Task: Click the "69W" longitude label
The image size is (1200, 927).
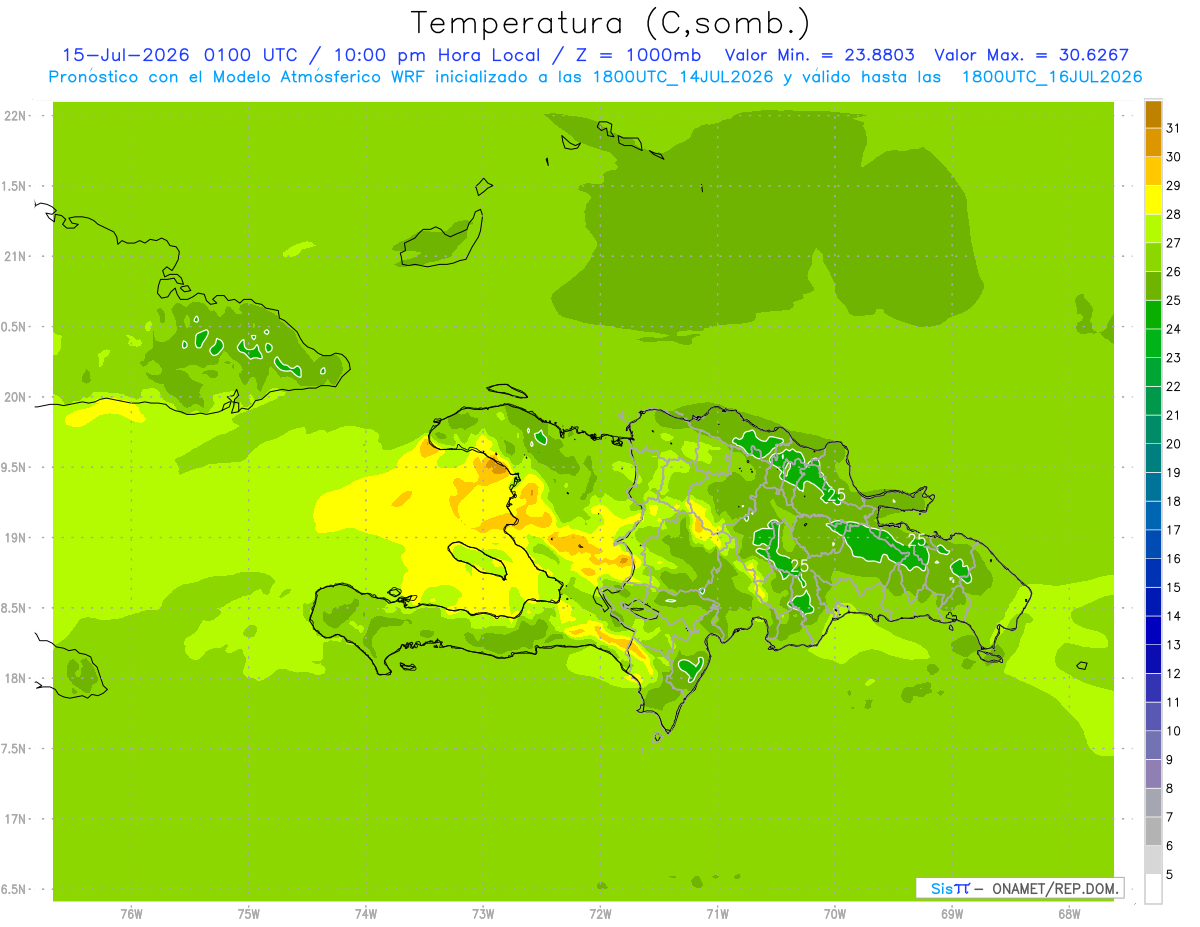Action: [x=952, y=913]
